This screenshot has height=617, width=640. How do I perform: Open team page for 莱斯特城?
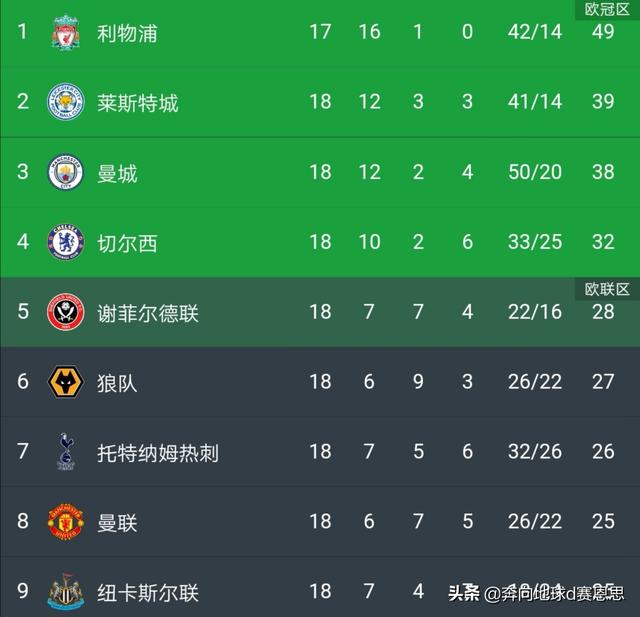[138, 102]
